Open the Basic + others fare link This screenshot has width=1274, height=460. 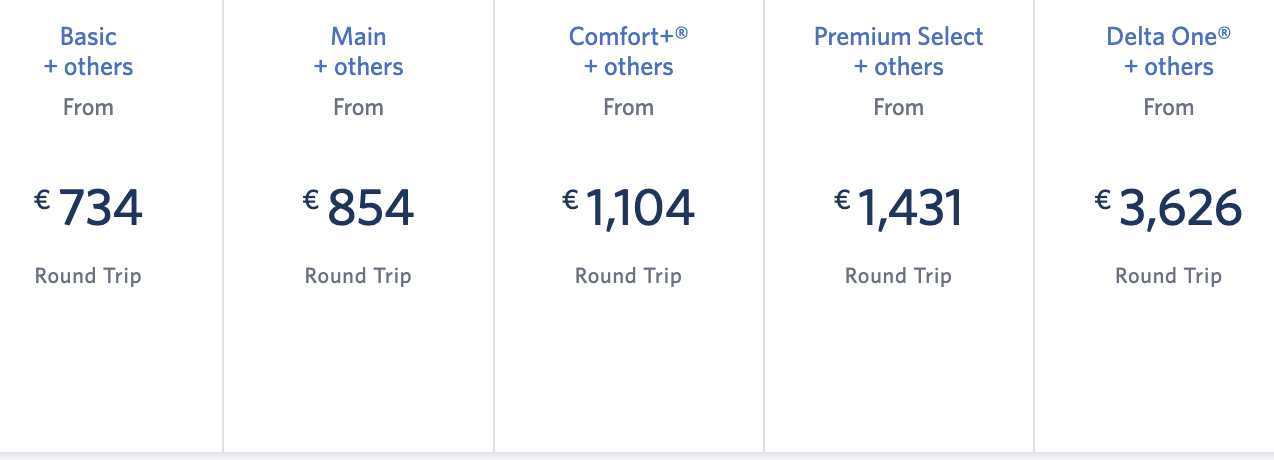[88, 52]
